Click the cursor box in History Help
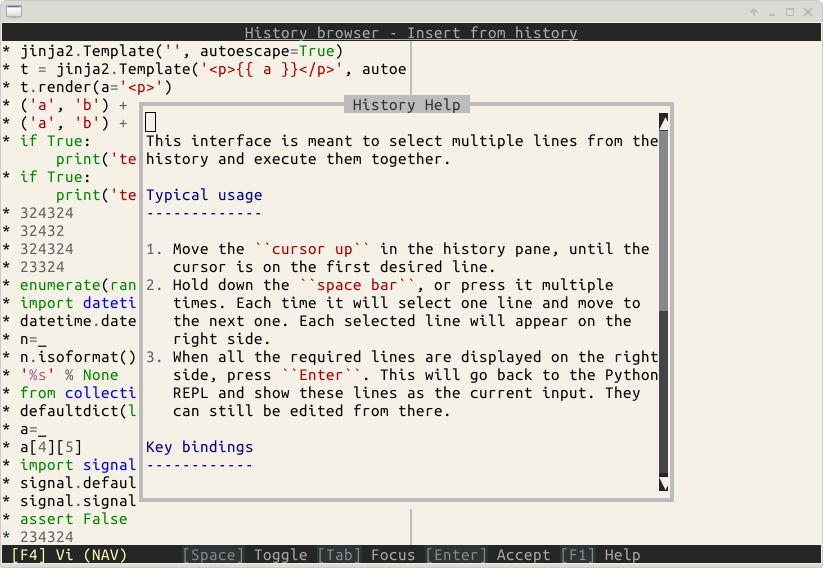 point(151,122)
